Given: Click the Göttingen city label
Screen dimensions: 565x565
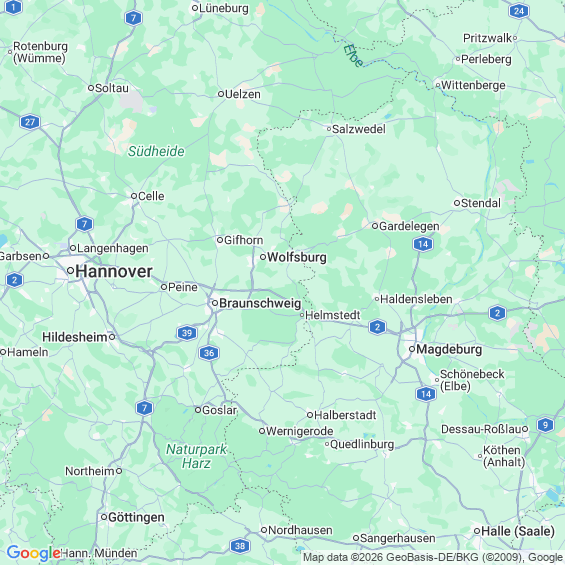Looking at the screenshot, I should [x=136, y=517].
